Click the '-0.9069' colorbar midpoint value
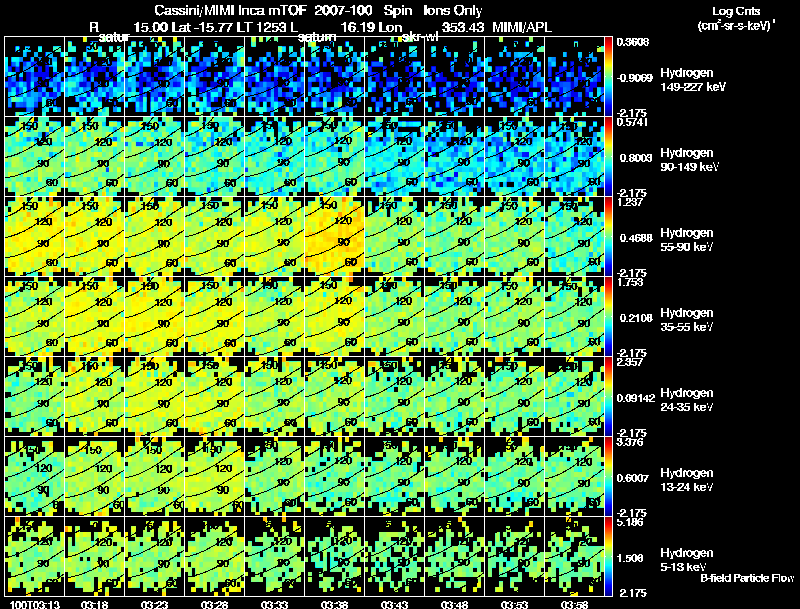This screenshot has height=609, width=800. click(x=634, y=78)
